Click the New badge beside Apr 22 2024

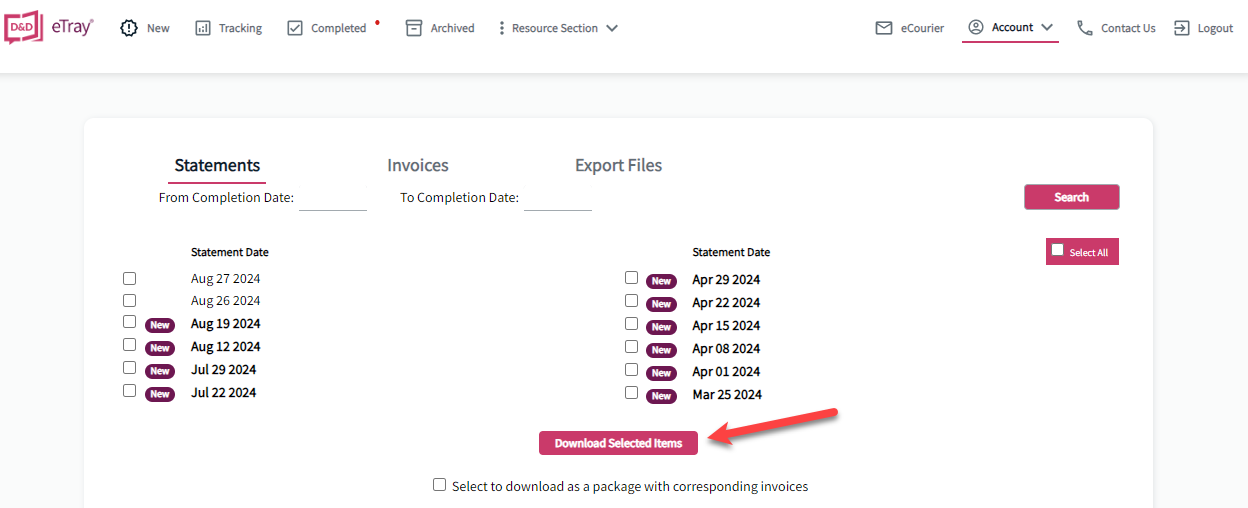pos(661,304)
